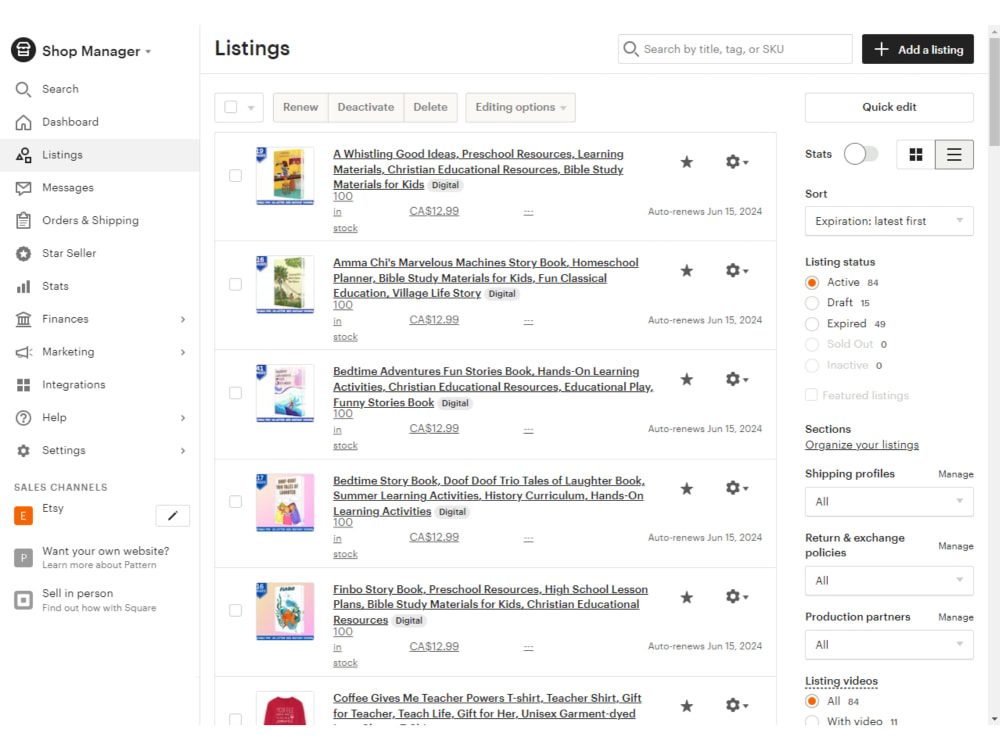Expand the Marketing chevron arrow
Screen dimensions: 1000x750
click(183, 352)
